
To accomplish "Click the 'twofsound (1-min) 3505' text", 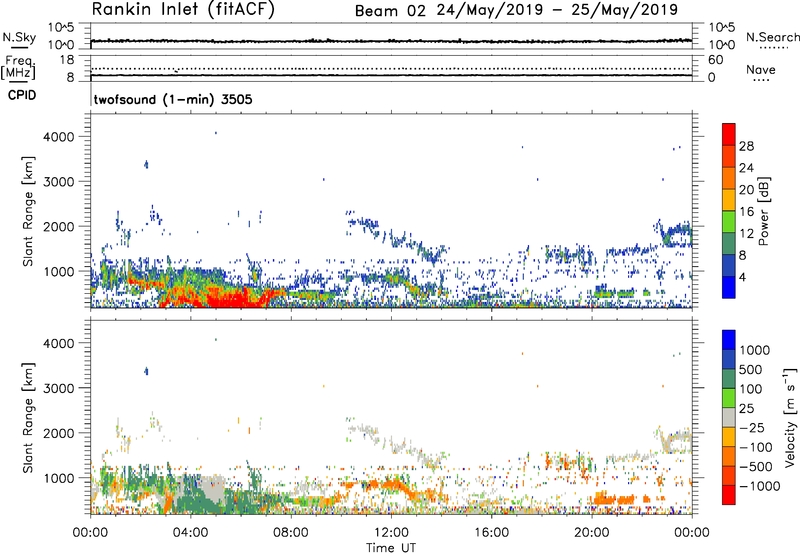I will pyautogui.click(x=173, y=99).
